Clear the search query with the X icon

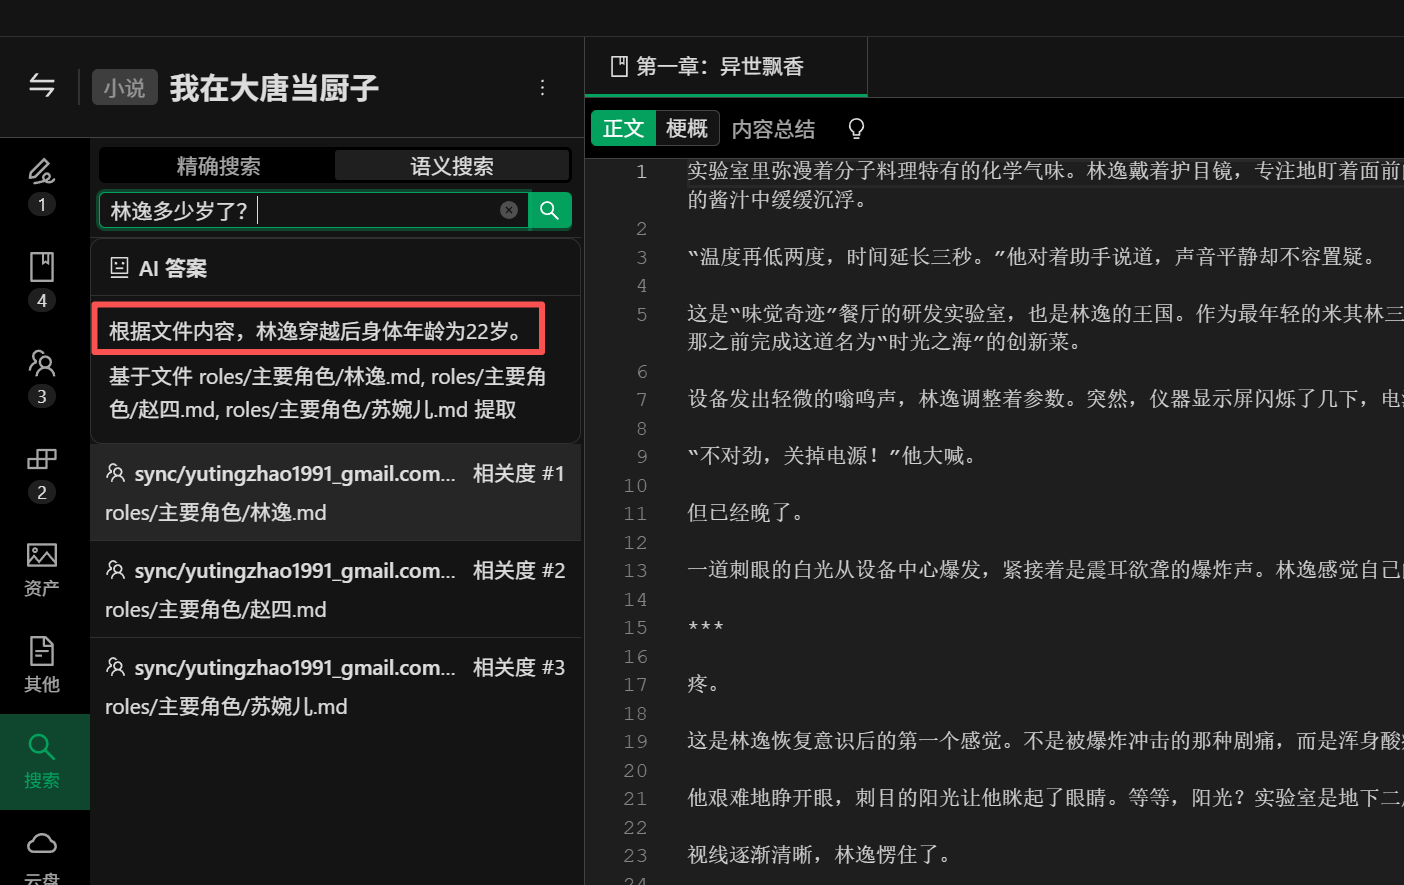pos(509,210)
